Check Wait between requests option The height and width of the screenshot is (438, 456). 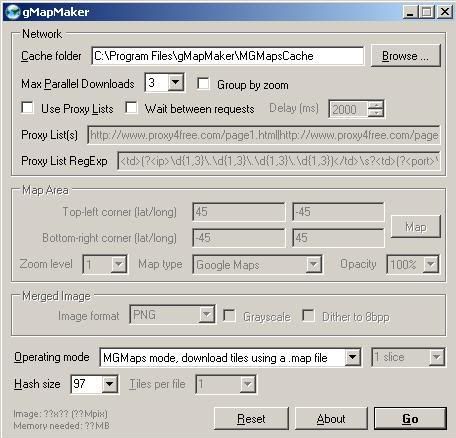(x=131, y=108)
